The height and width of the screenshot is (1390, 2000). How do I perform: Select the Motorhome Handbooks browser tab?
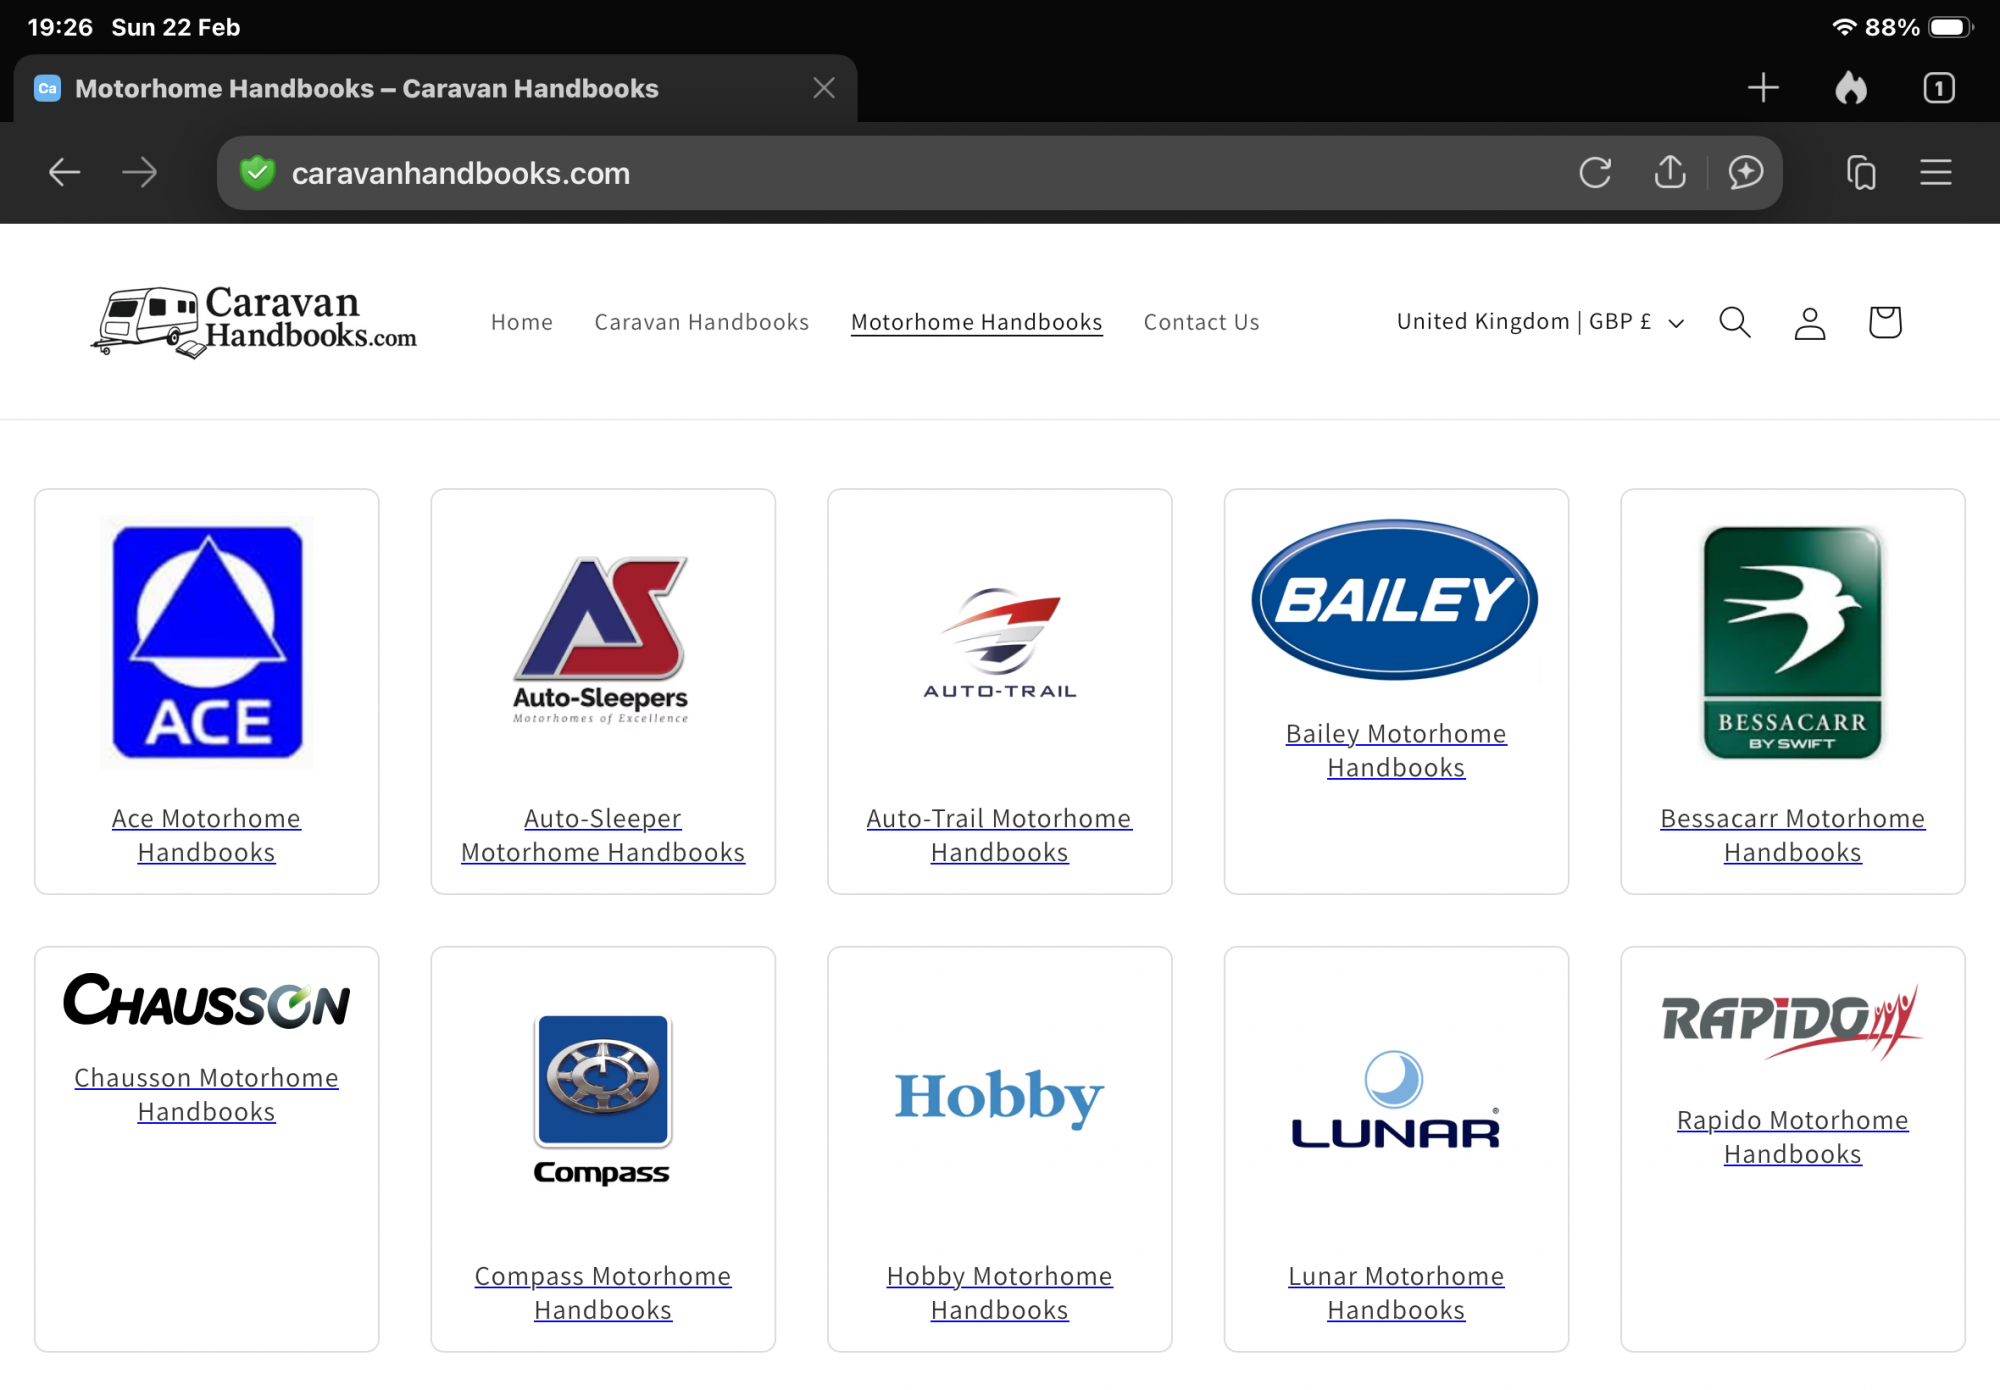click(x=366, y=88)
